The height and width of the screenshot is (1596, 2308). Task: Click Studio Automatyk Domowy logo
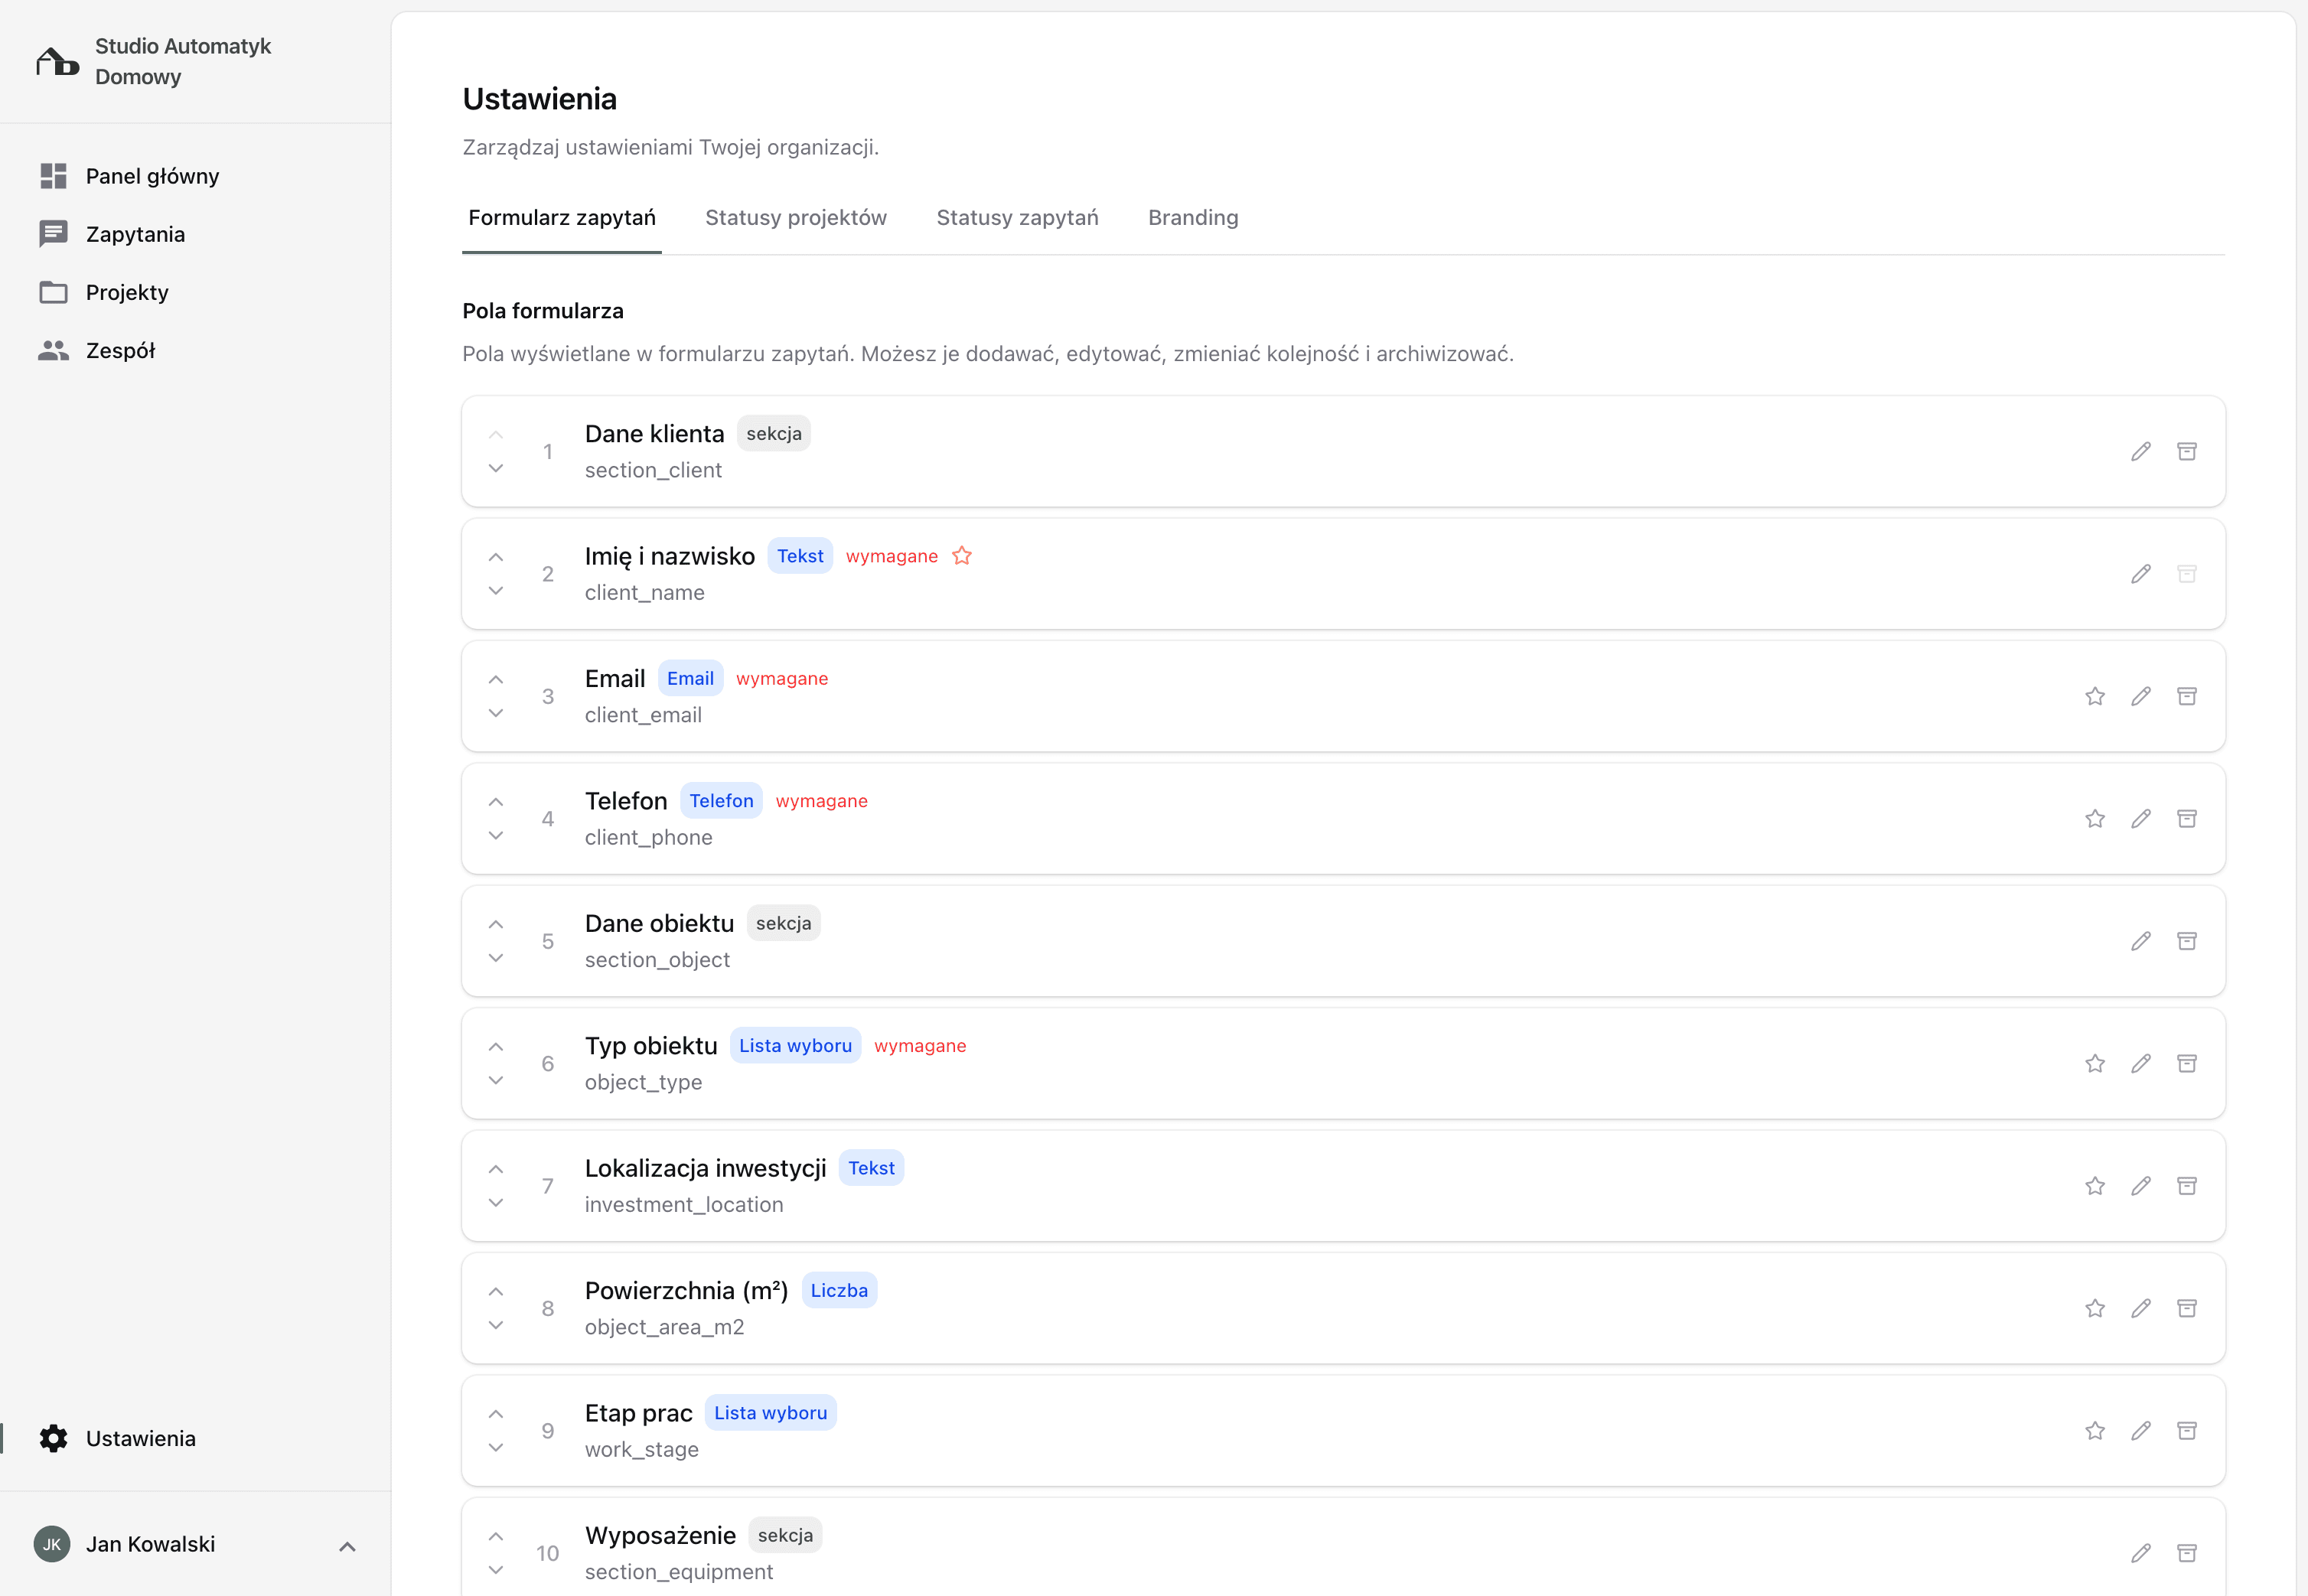(x=58, y=62)
